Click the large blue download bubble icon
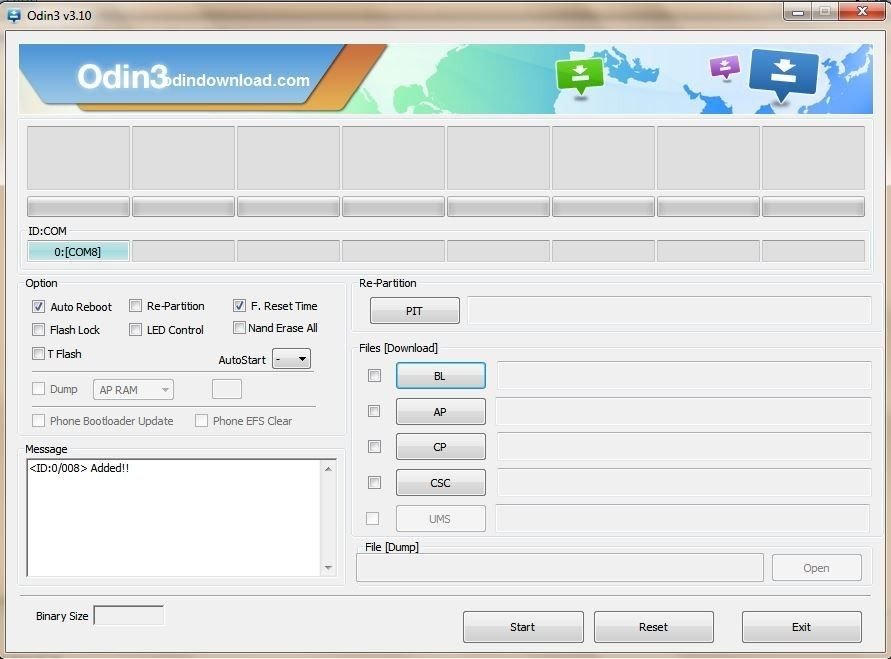Screen dimensions: 891x659 point(784,75)
